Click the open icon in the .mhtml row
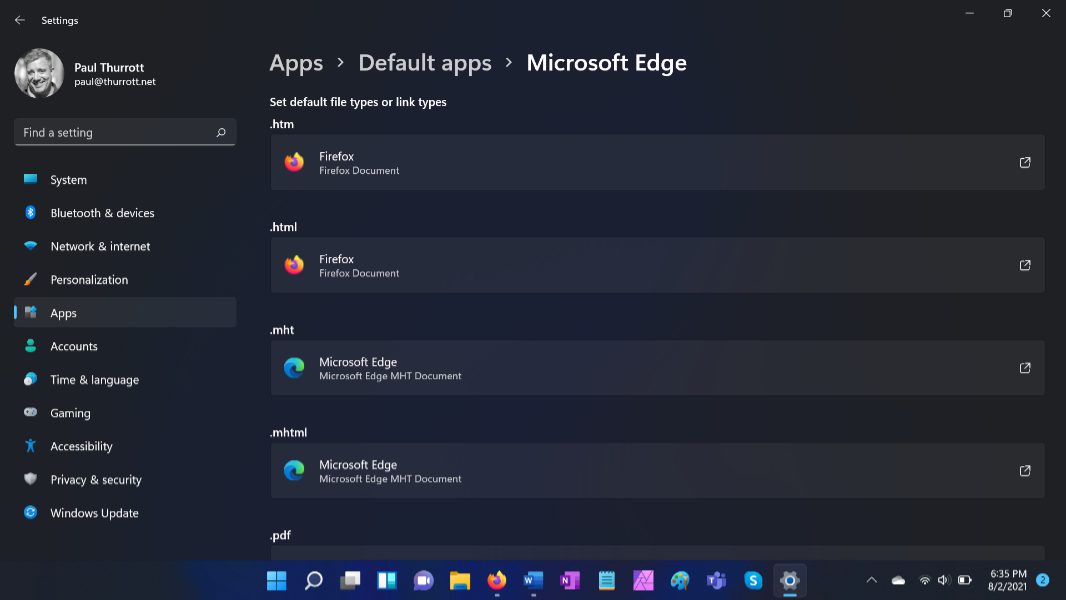 click(x=1024, y=471)
